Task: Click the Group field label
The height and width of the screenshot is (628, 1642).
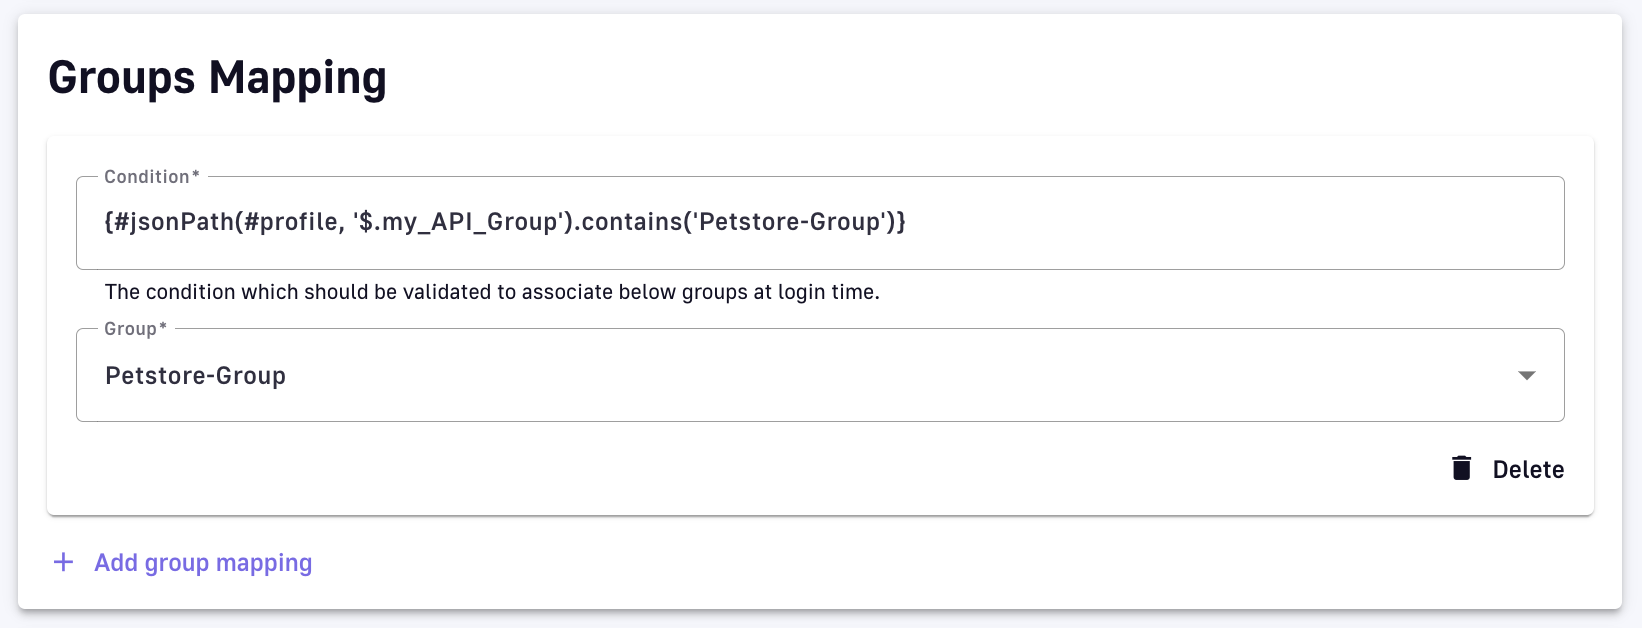Action: click(131, 329)
